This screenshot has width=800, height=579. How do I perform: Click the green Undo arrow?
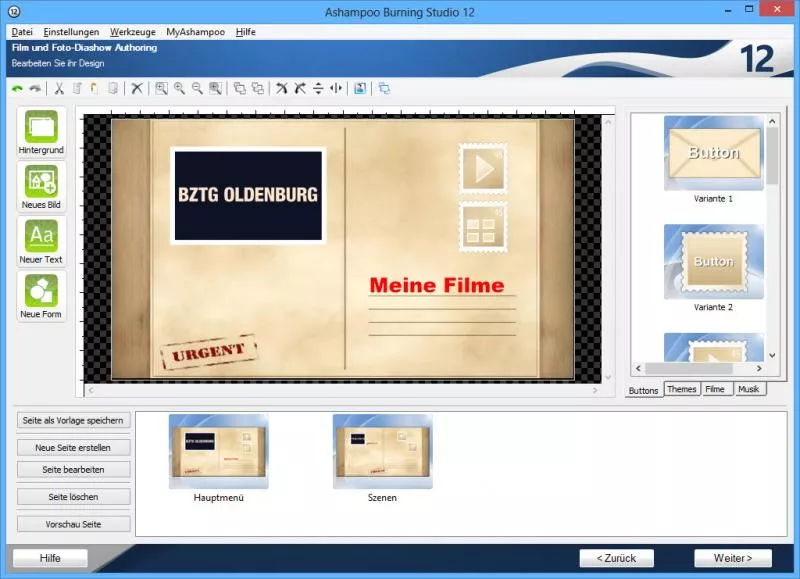(x=17, y=89)
